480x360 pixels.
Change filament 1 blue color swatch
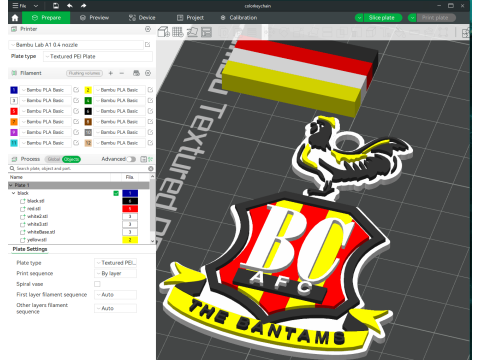pyautogui.click(x=14, y=90)
